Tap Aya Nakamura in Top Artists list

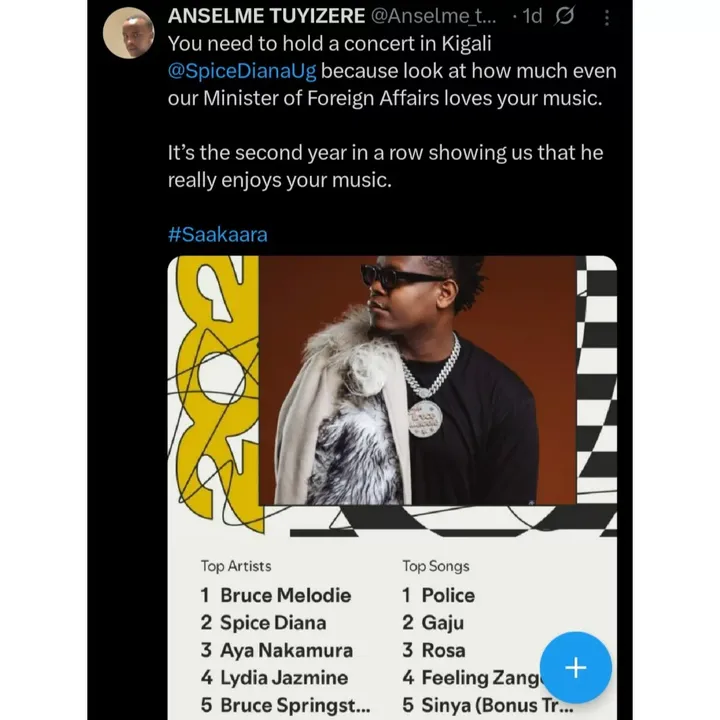tap(286, 651)
